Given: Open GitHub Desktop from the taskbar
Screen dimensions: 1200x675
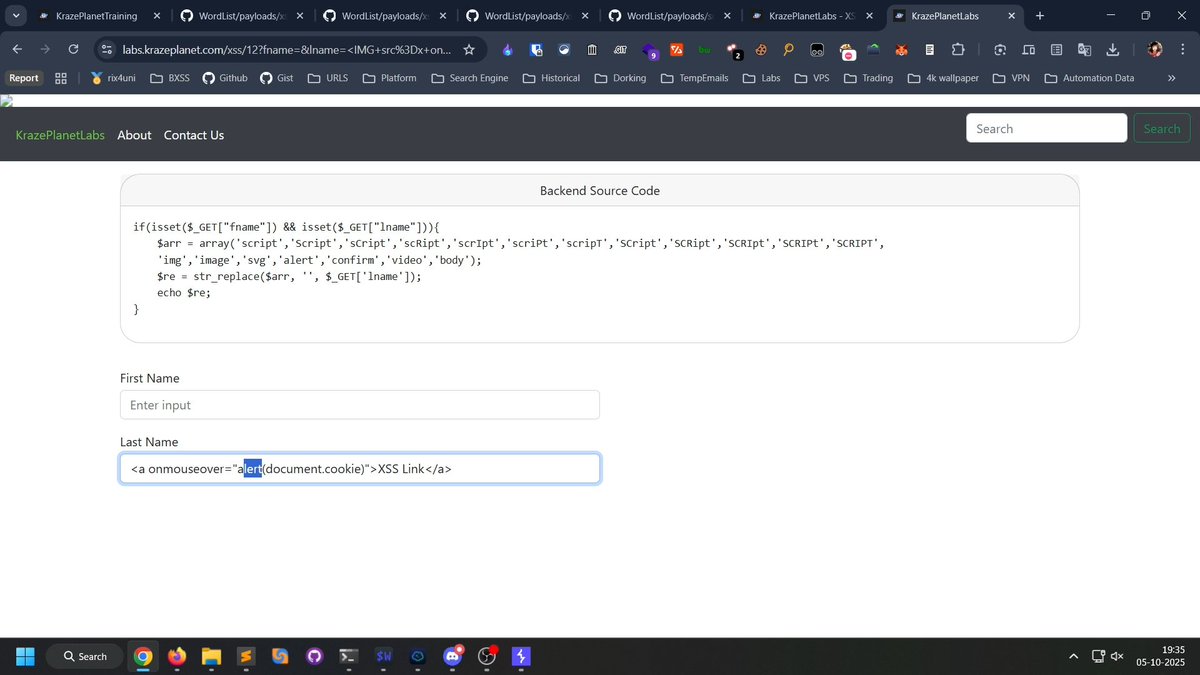Looking at the screenshot, I should pos(314,656).
